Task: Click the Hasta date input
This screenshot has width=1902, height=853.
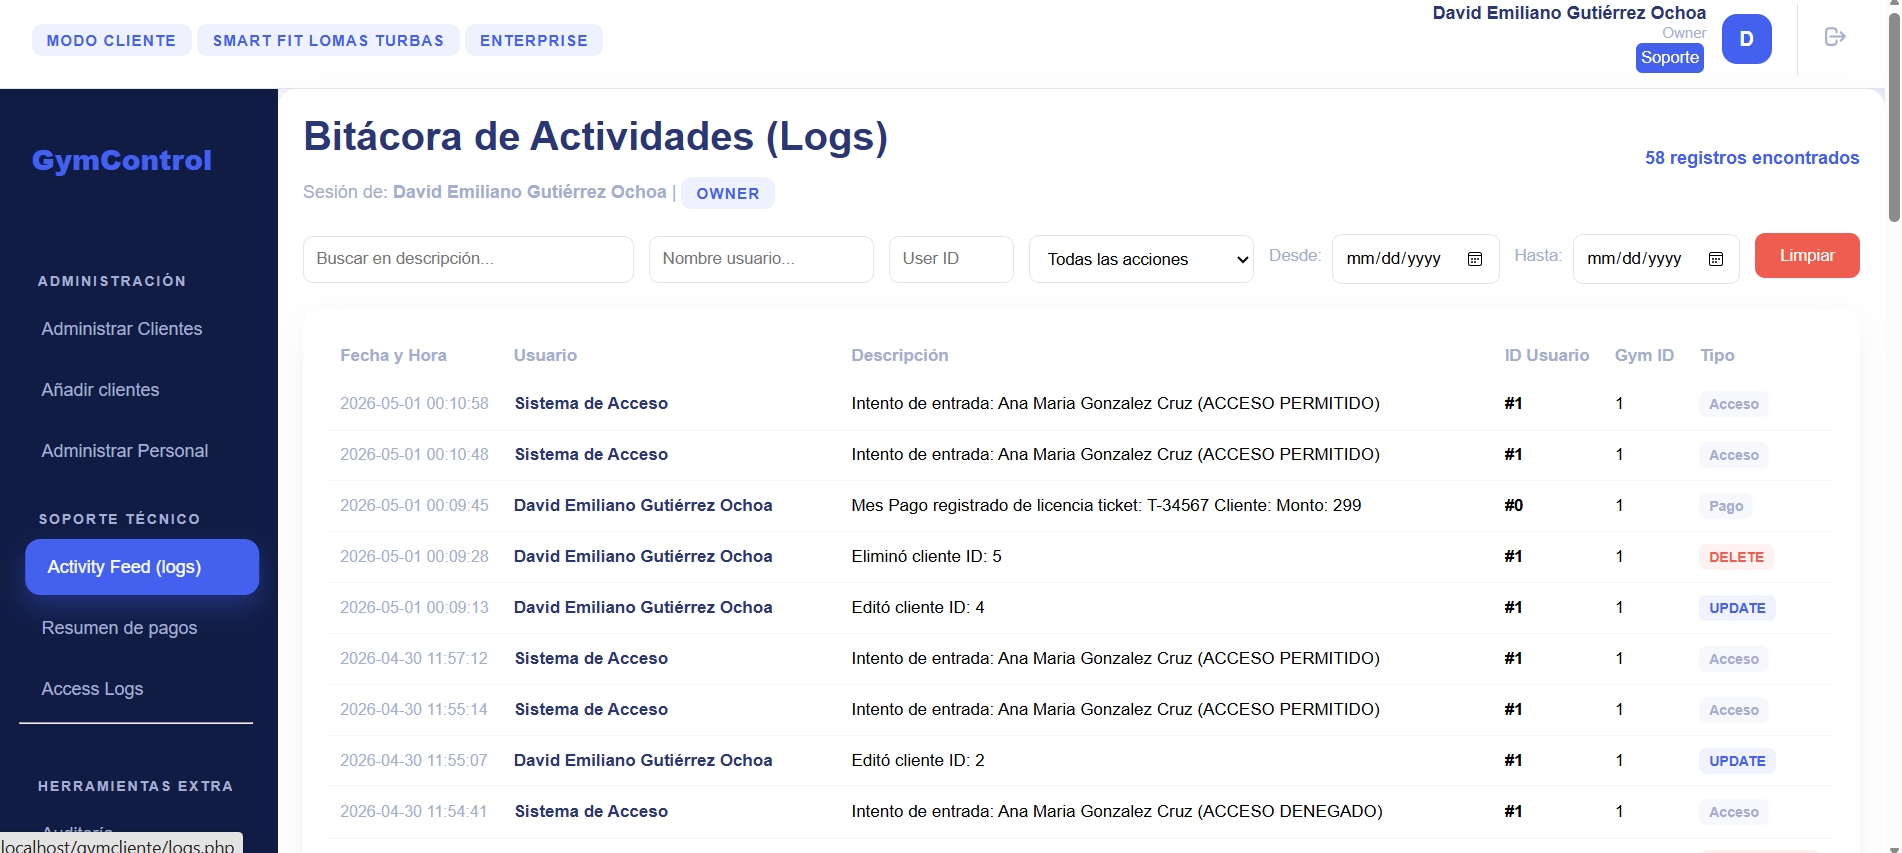Action: click(x=1656, y=259)
